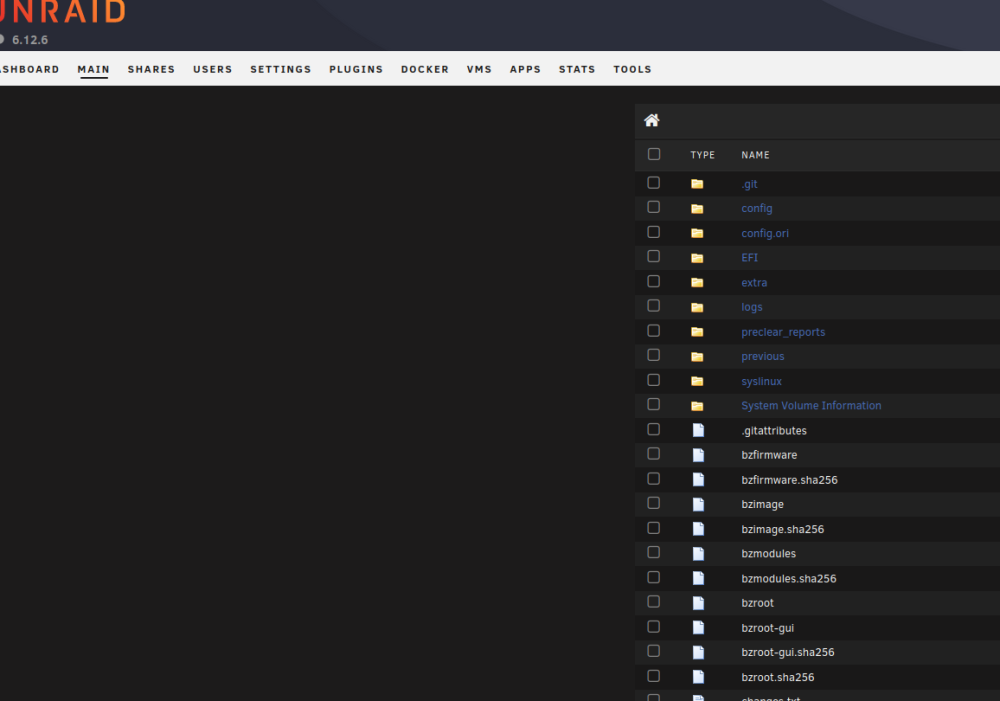Click the syslinux folder icon
Screen dimensions: 1000x701
(697, 381)
